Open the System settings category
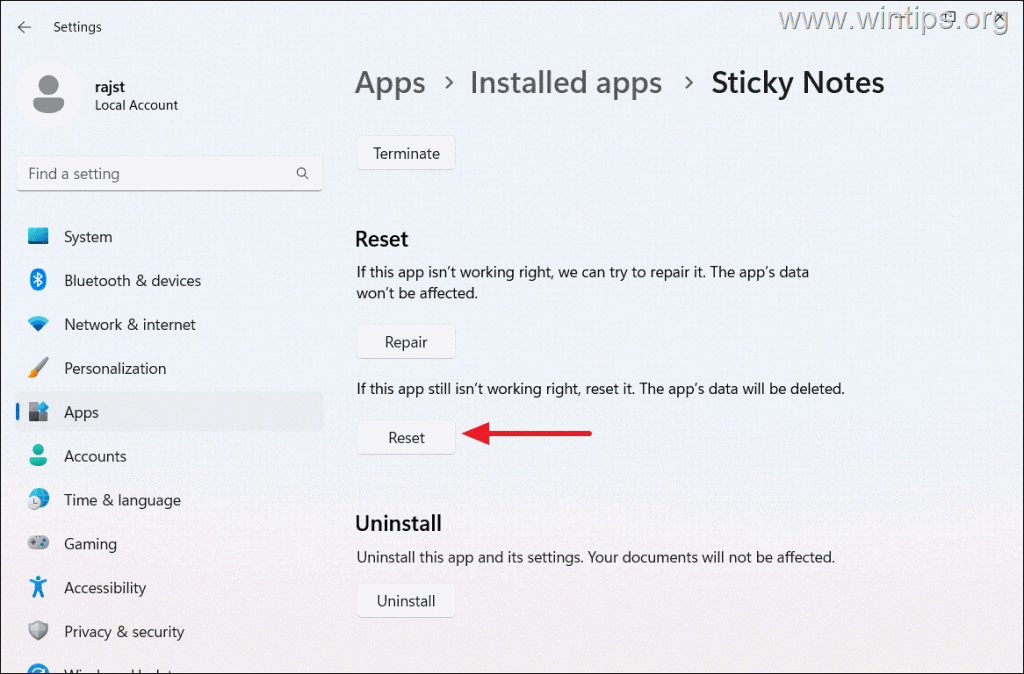The height and width of the screenshot is (674, 1024). (x=169, y=236)
